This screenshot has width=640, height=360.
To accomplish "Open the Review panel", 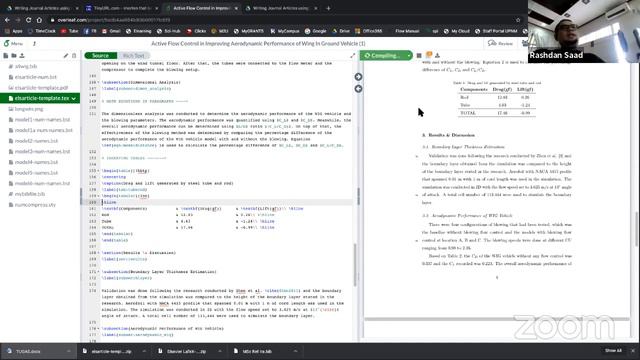I will (x=500, y=43).
